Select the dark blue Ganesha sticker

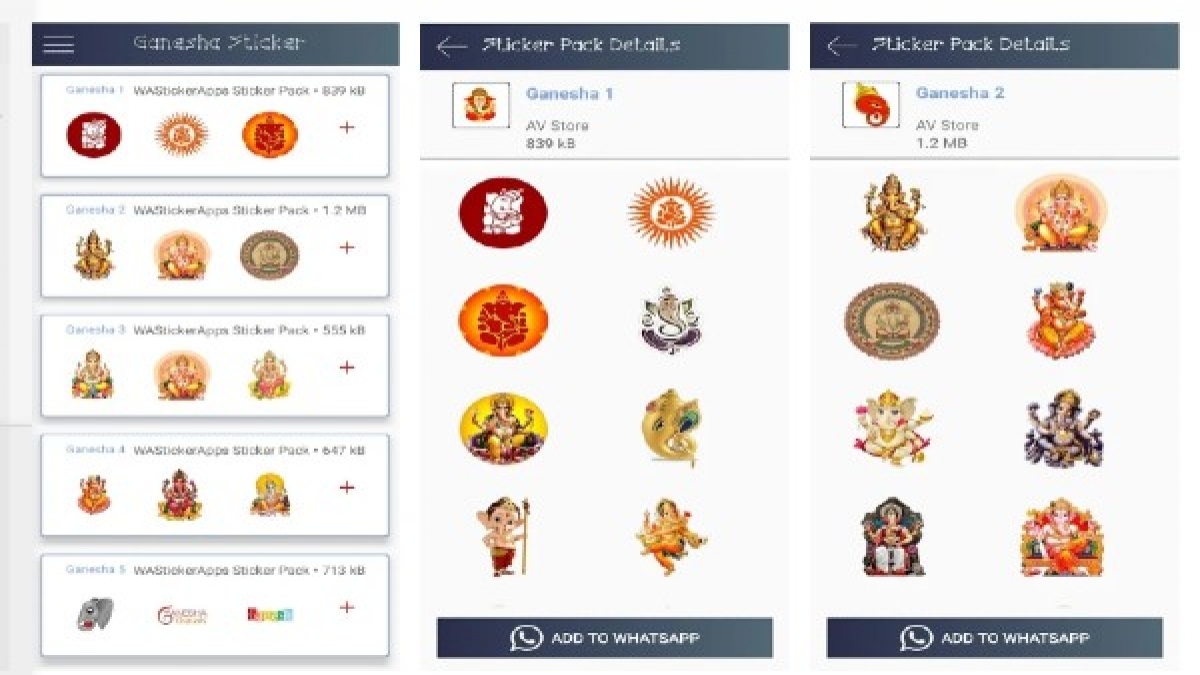tap(1063, 428)
